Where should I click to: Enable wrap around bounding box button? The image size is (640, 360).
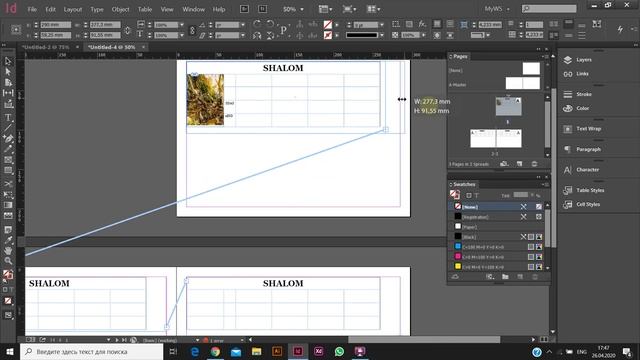450,24
